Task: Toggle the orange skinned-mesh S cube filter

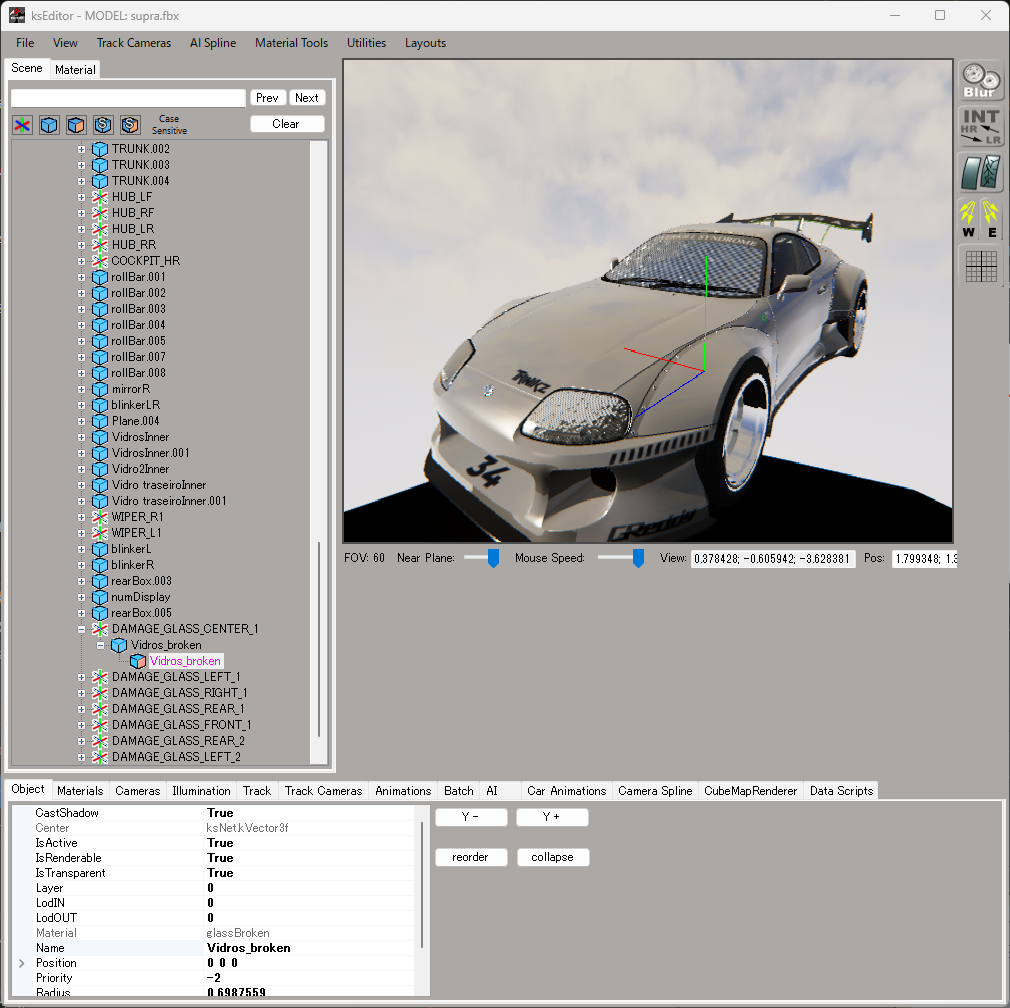Action: click(130, 125)
